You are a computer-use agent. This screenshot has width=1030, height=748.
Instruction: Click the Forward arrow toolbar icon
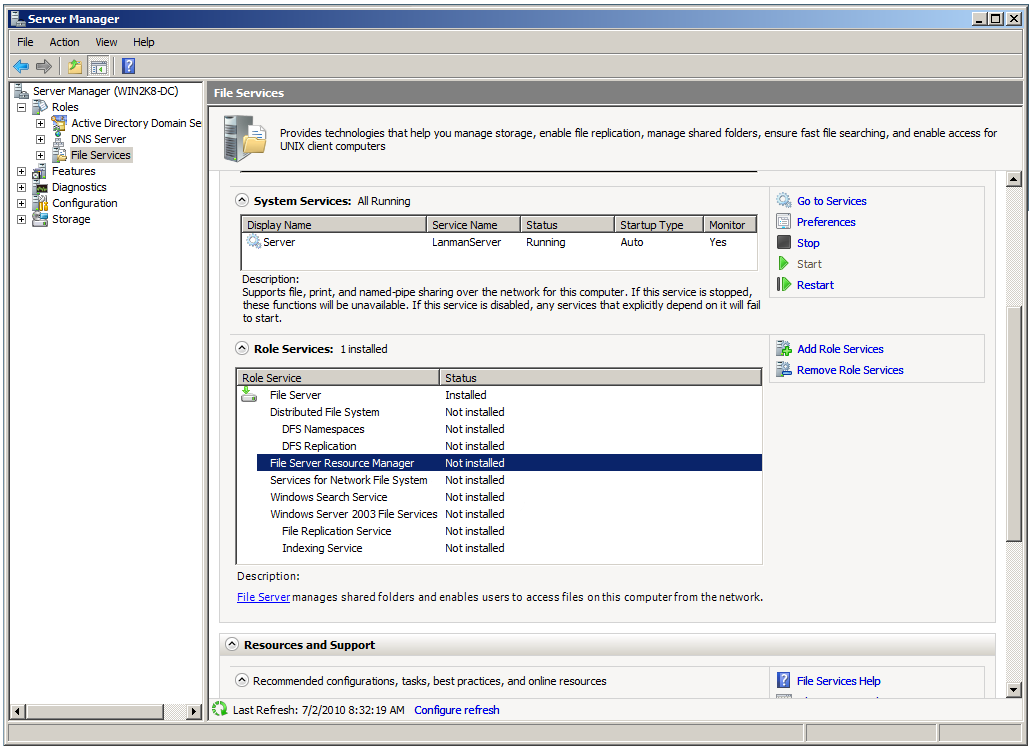point(44,66)
